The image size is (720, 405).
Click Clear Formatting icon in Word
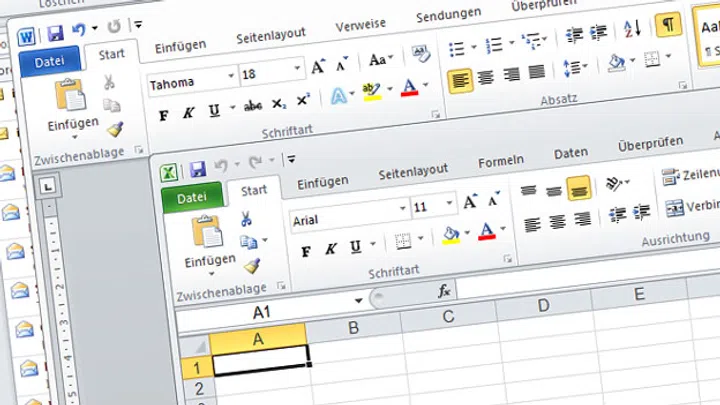point(421,53)
